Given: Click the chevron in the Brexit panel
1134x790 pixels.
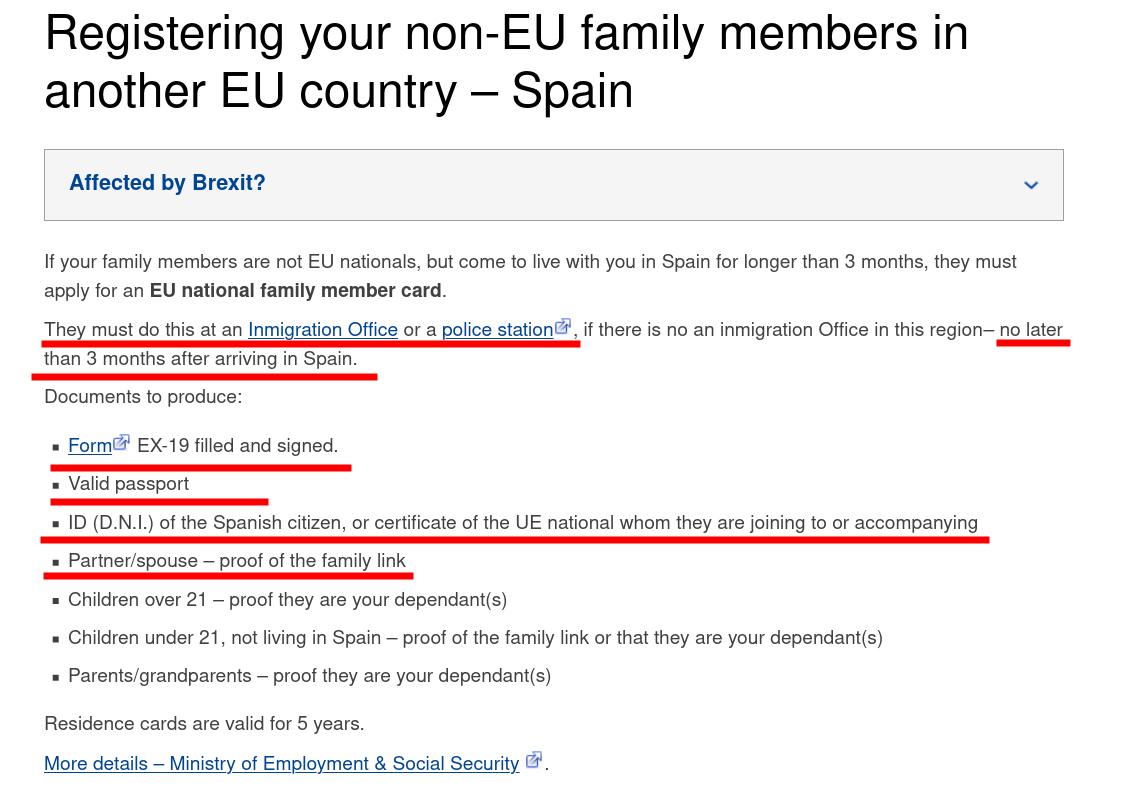Looking at the screenshot, I should tap(1031, 185).
